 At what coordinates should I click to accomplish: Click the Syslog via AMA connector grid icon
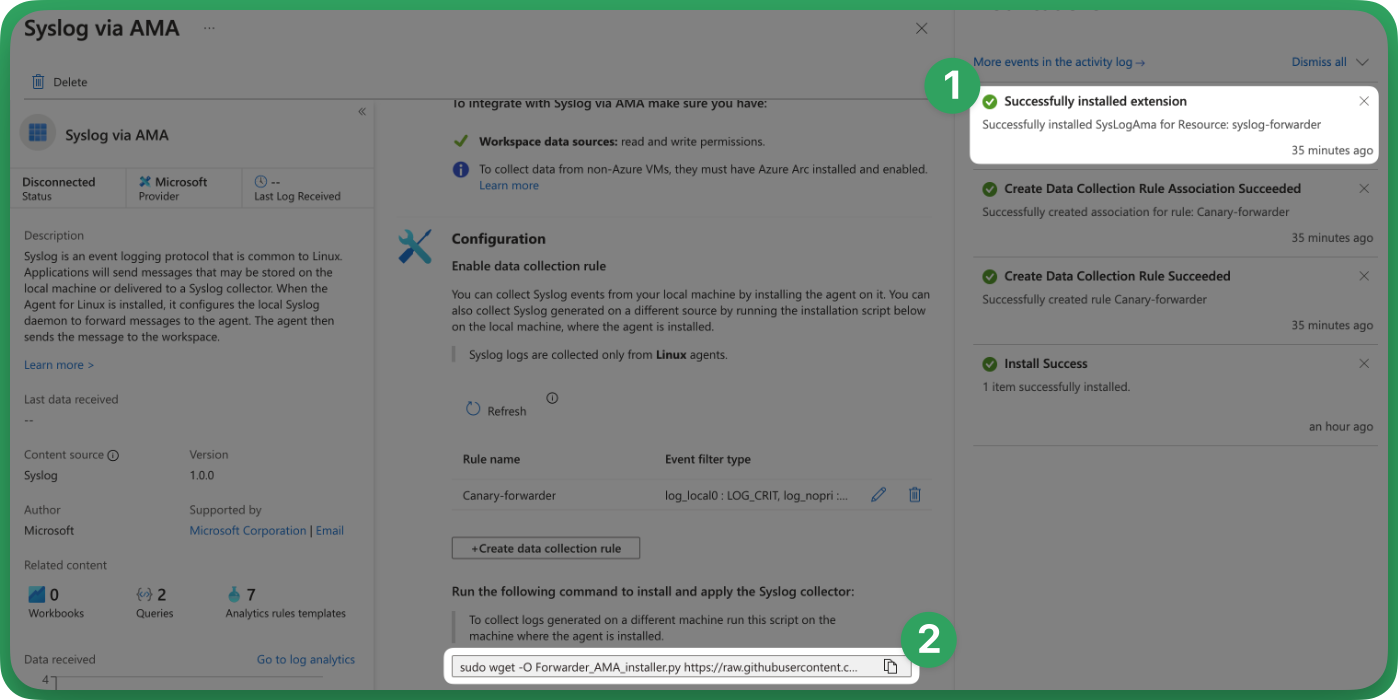(x=38, y=133)
